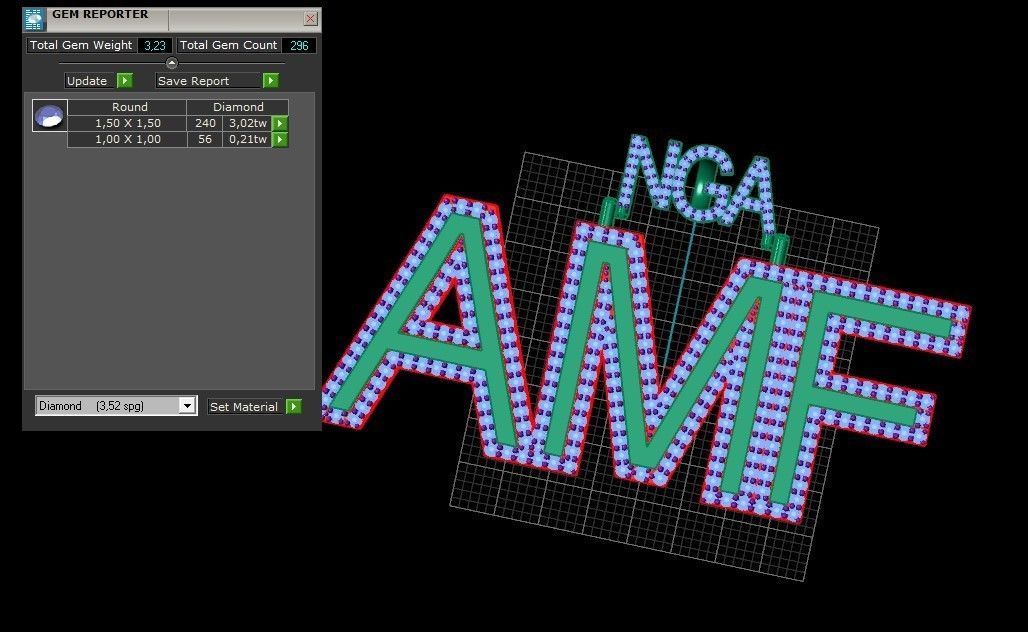
Task: Collapse the panel with round arrow handle
Action: click(x=172, y=63)
